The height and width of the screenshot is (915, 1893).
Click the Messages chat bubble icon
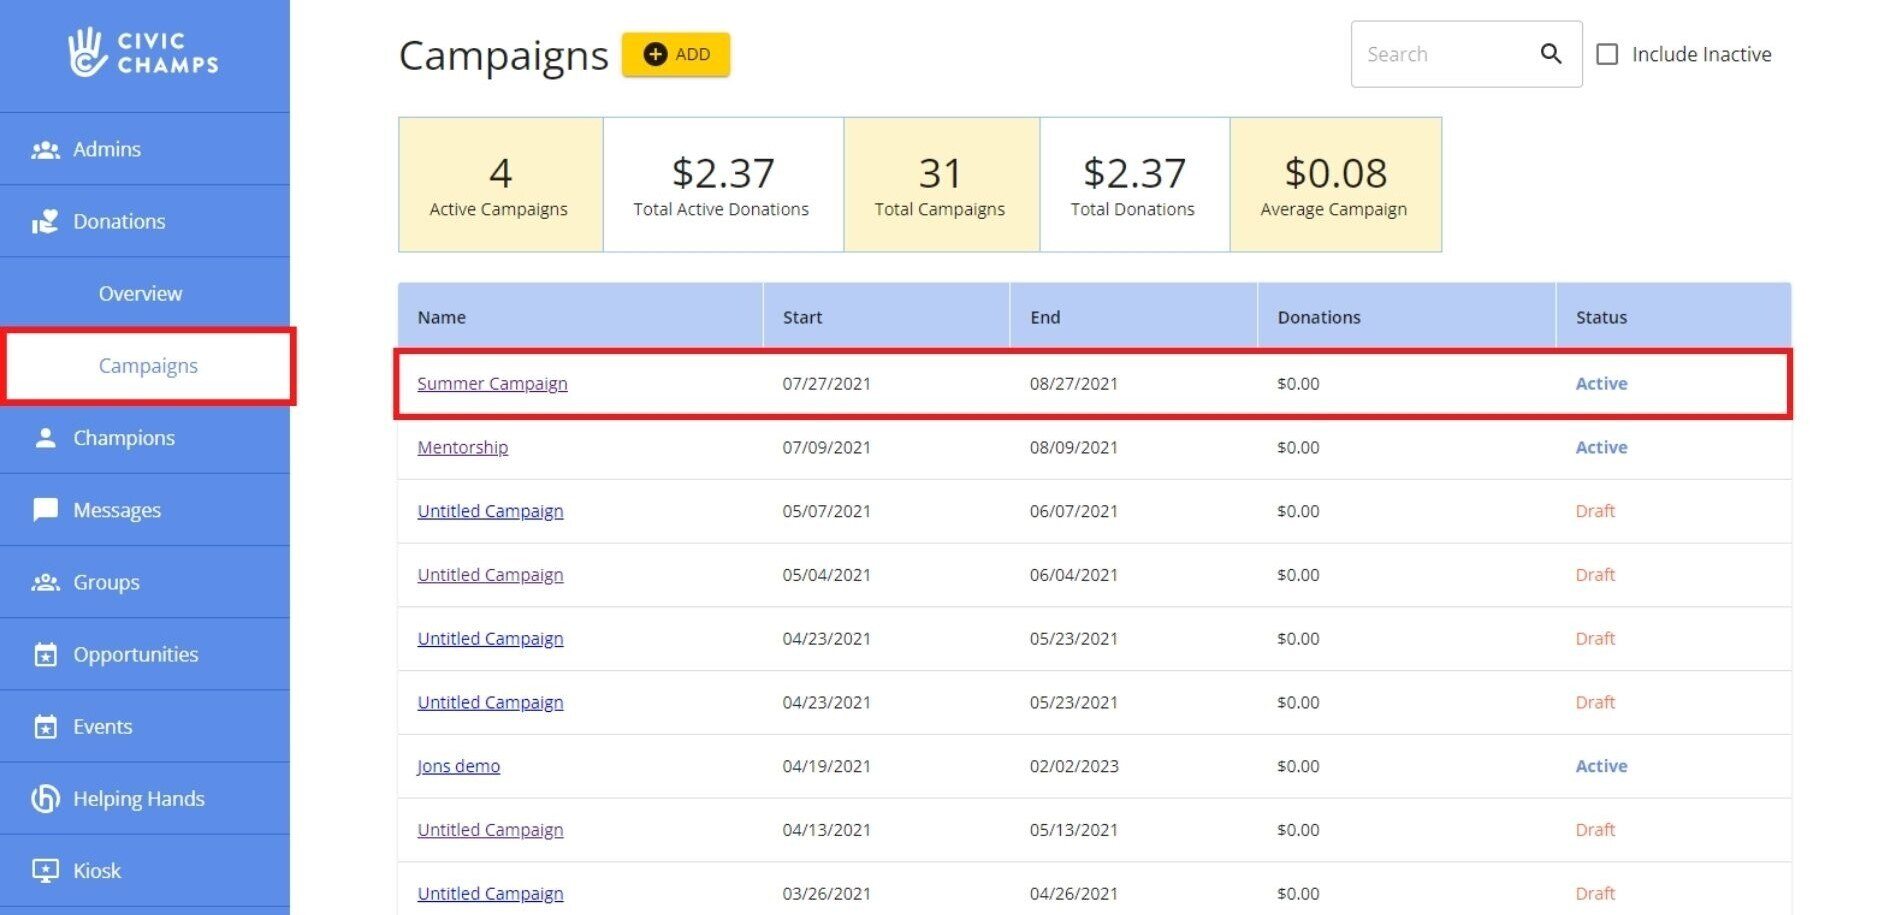[x=45, y=510]
